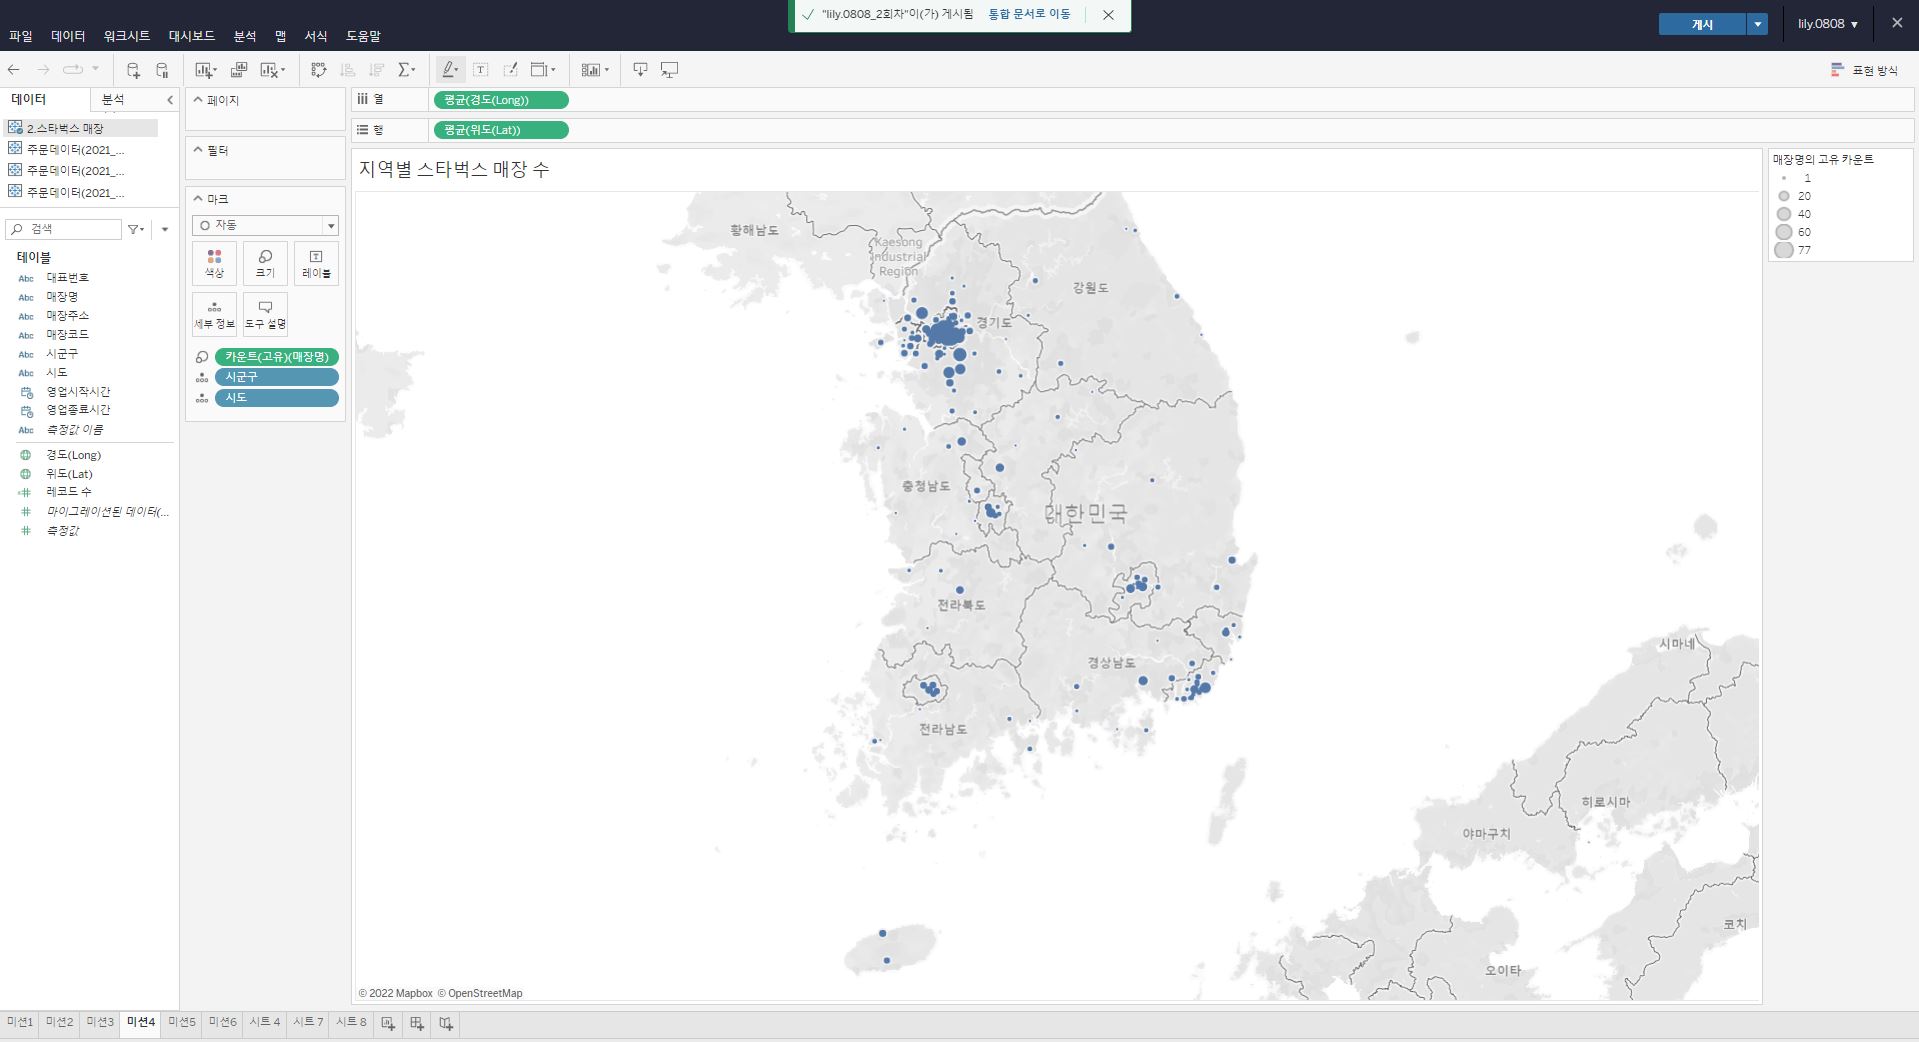This screenshot has height=1042, width=1919.
Task: Switch to the 시트 7 sheet tab
Action: click(308, 1022)
